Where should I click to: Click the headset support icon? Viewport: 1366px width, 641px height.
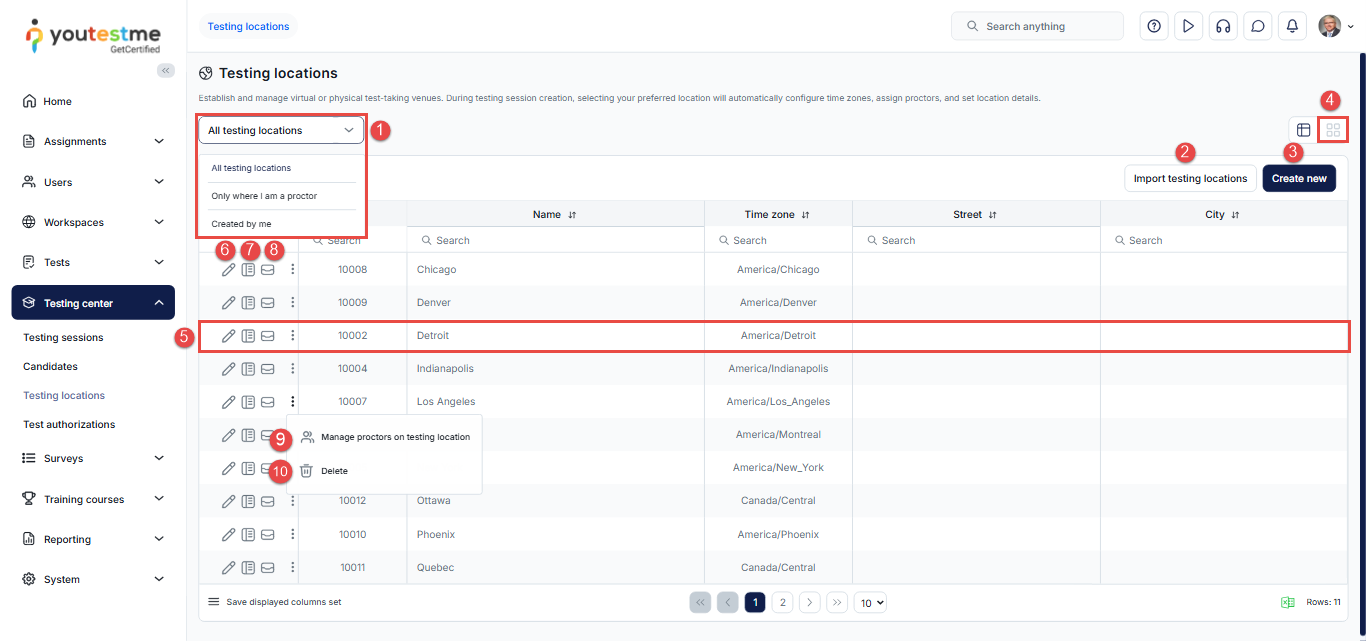(1222, 26)
